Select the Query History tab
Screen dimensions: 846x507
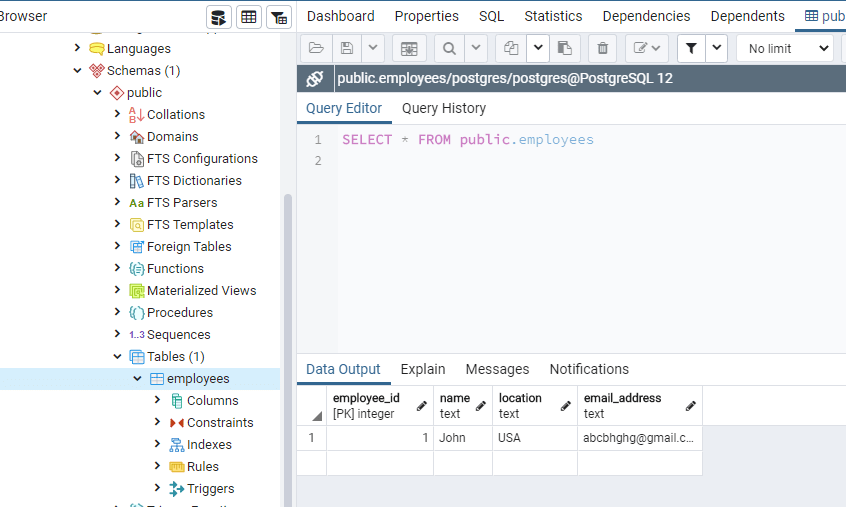pyautogui.click(x=444, y=108)
